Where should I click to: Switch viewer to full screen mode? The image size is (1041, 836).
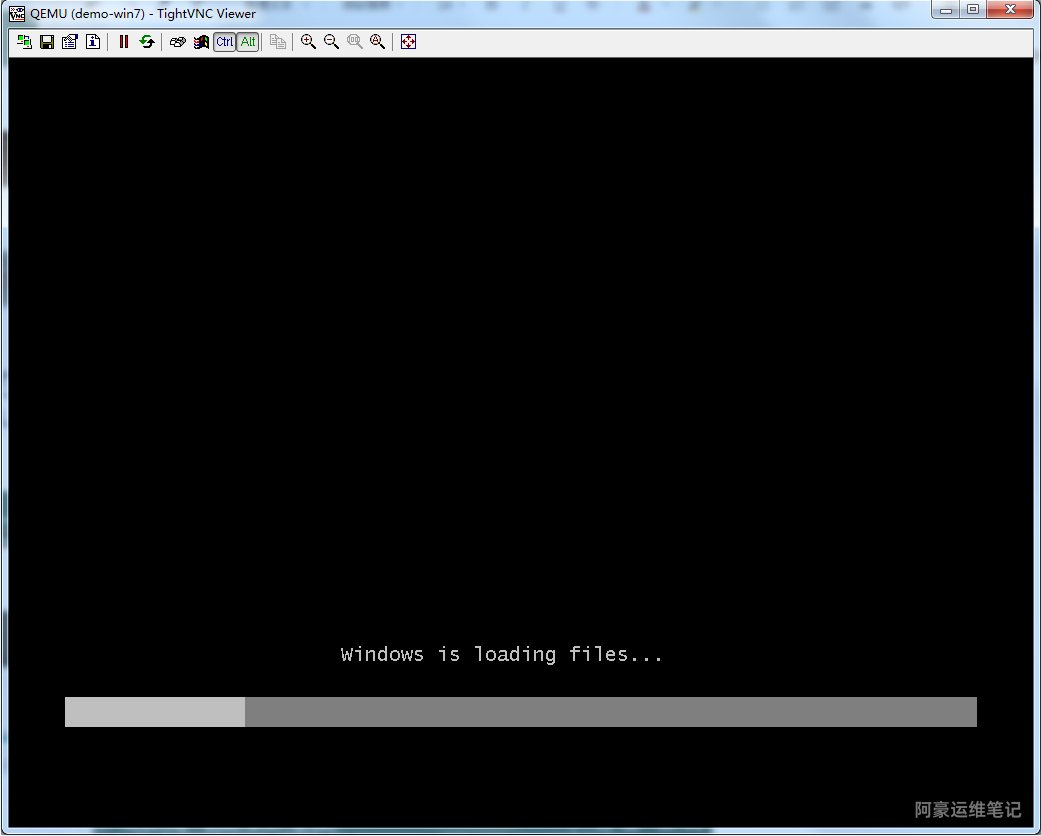408,42
